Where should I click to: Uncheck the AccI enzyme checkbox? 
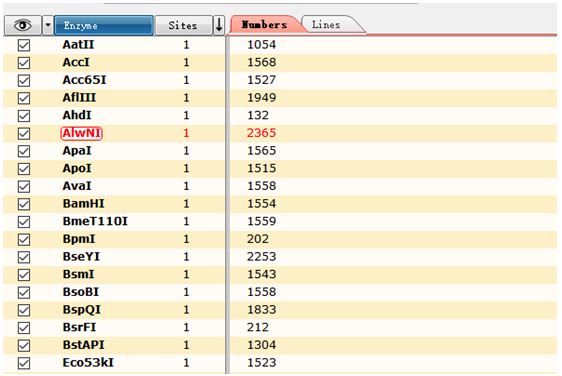[x=24, y=63]
